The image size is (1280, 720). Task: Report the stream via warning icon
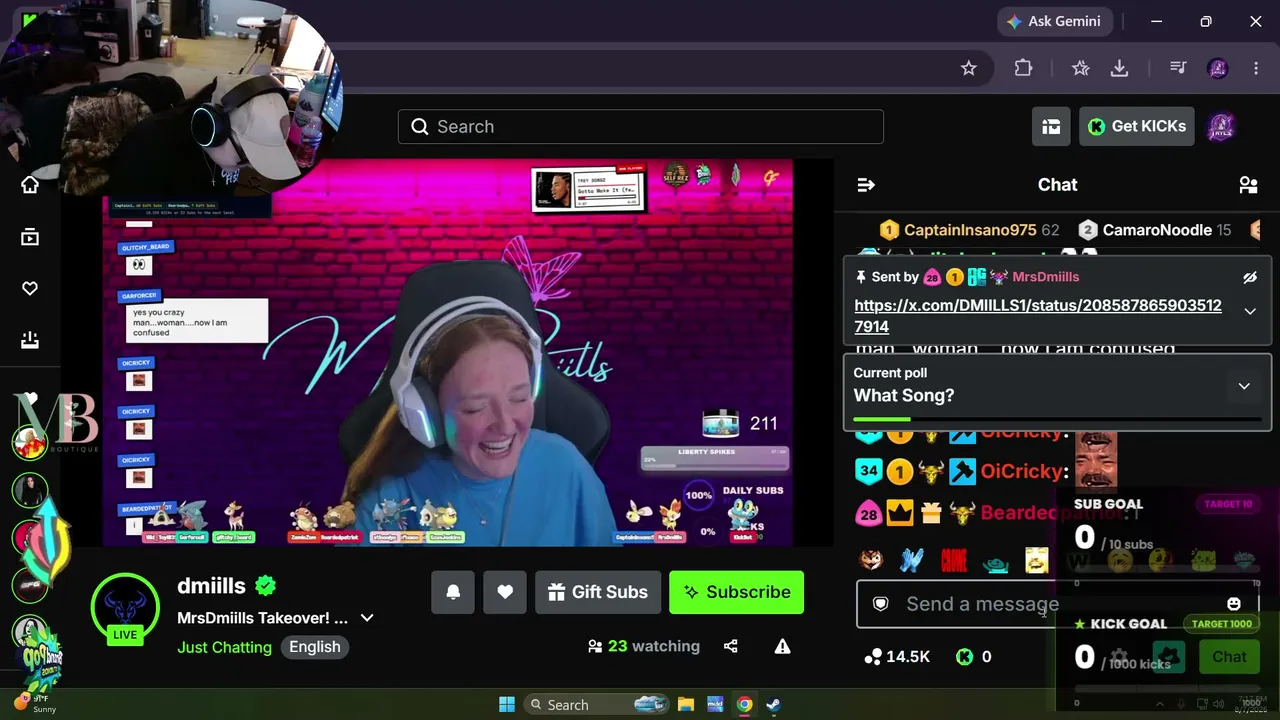click(x=782, y=646)
